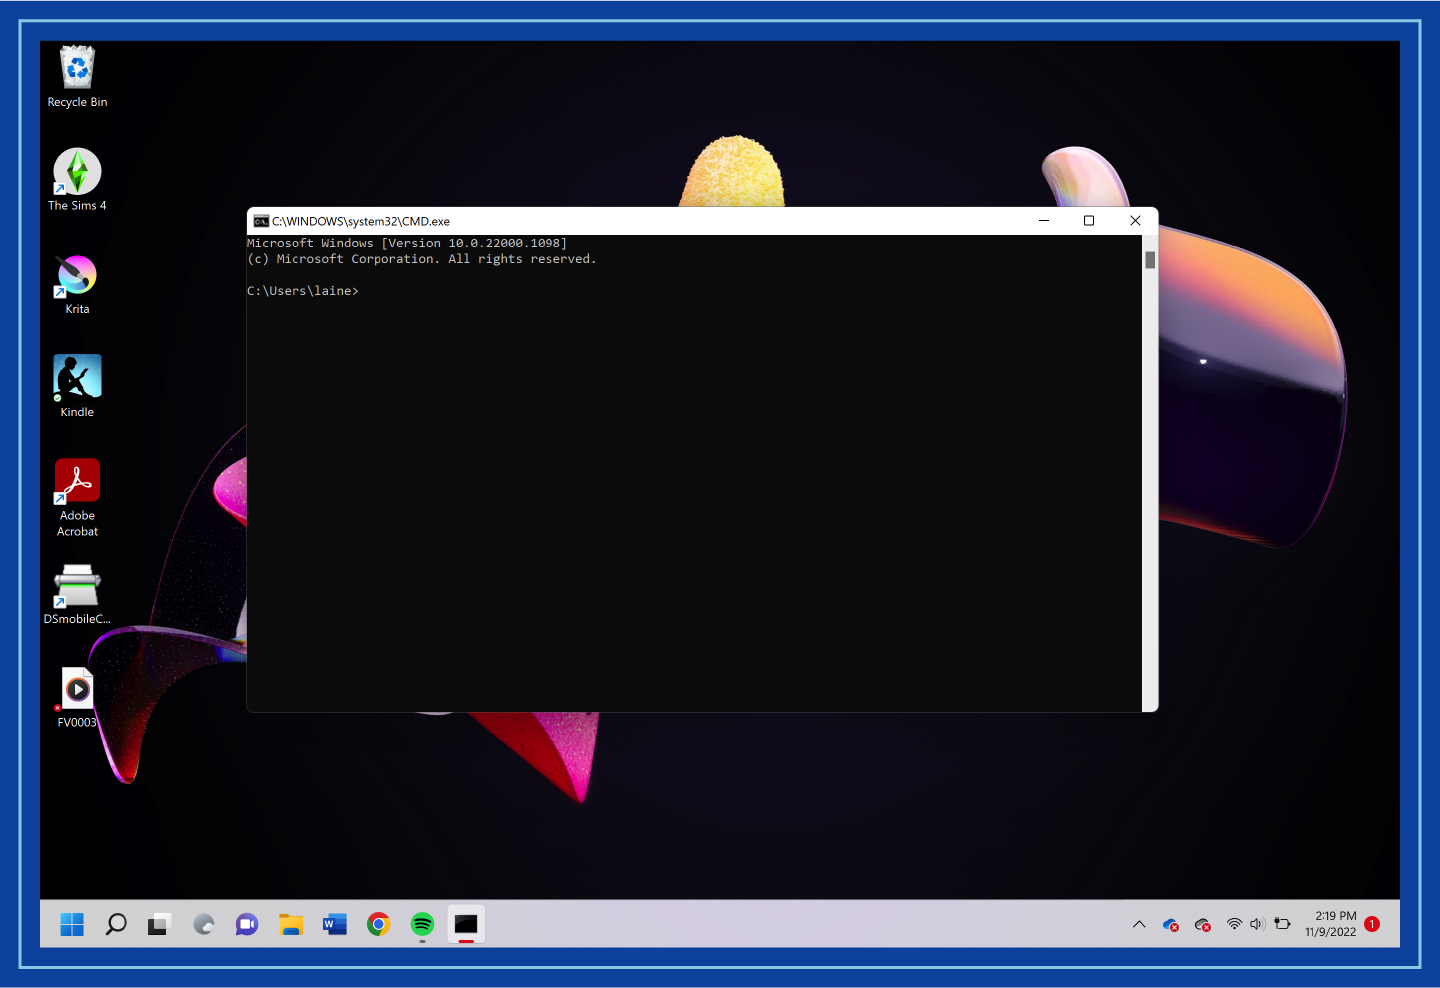Open the DSmobileCapture scanner shortcut

[x=76, y=583]
